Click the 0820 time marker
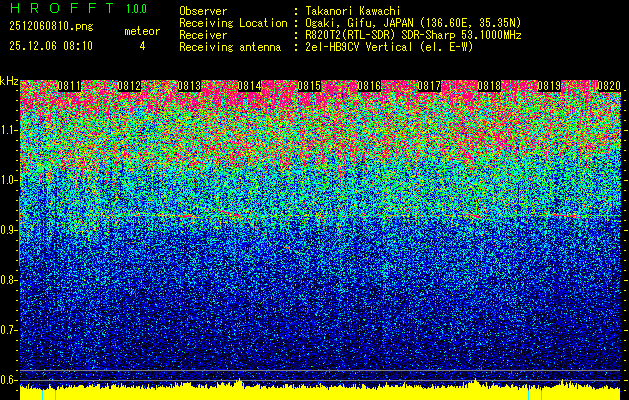 tap(608, 86)
